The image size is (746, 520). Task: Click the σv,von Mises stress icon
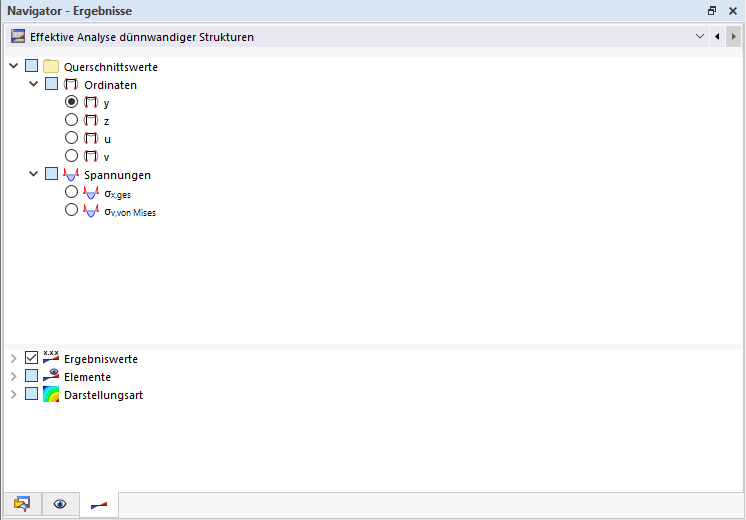coord(91,211)
